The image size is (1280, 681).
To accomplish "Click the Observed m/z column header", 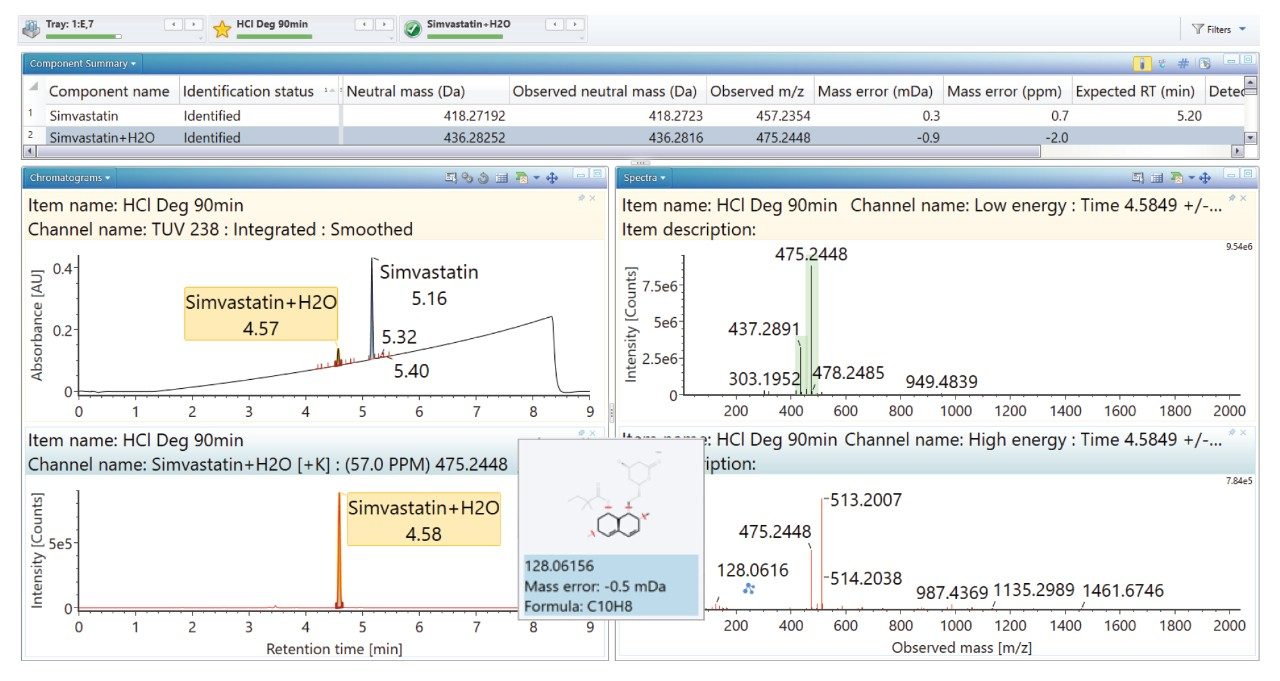I will click(760, 91).
